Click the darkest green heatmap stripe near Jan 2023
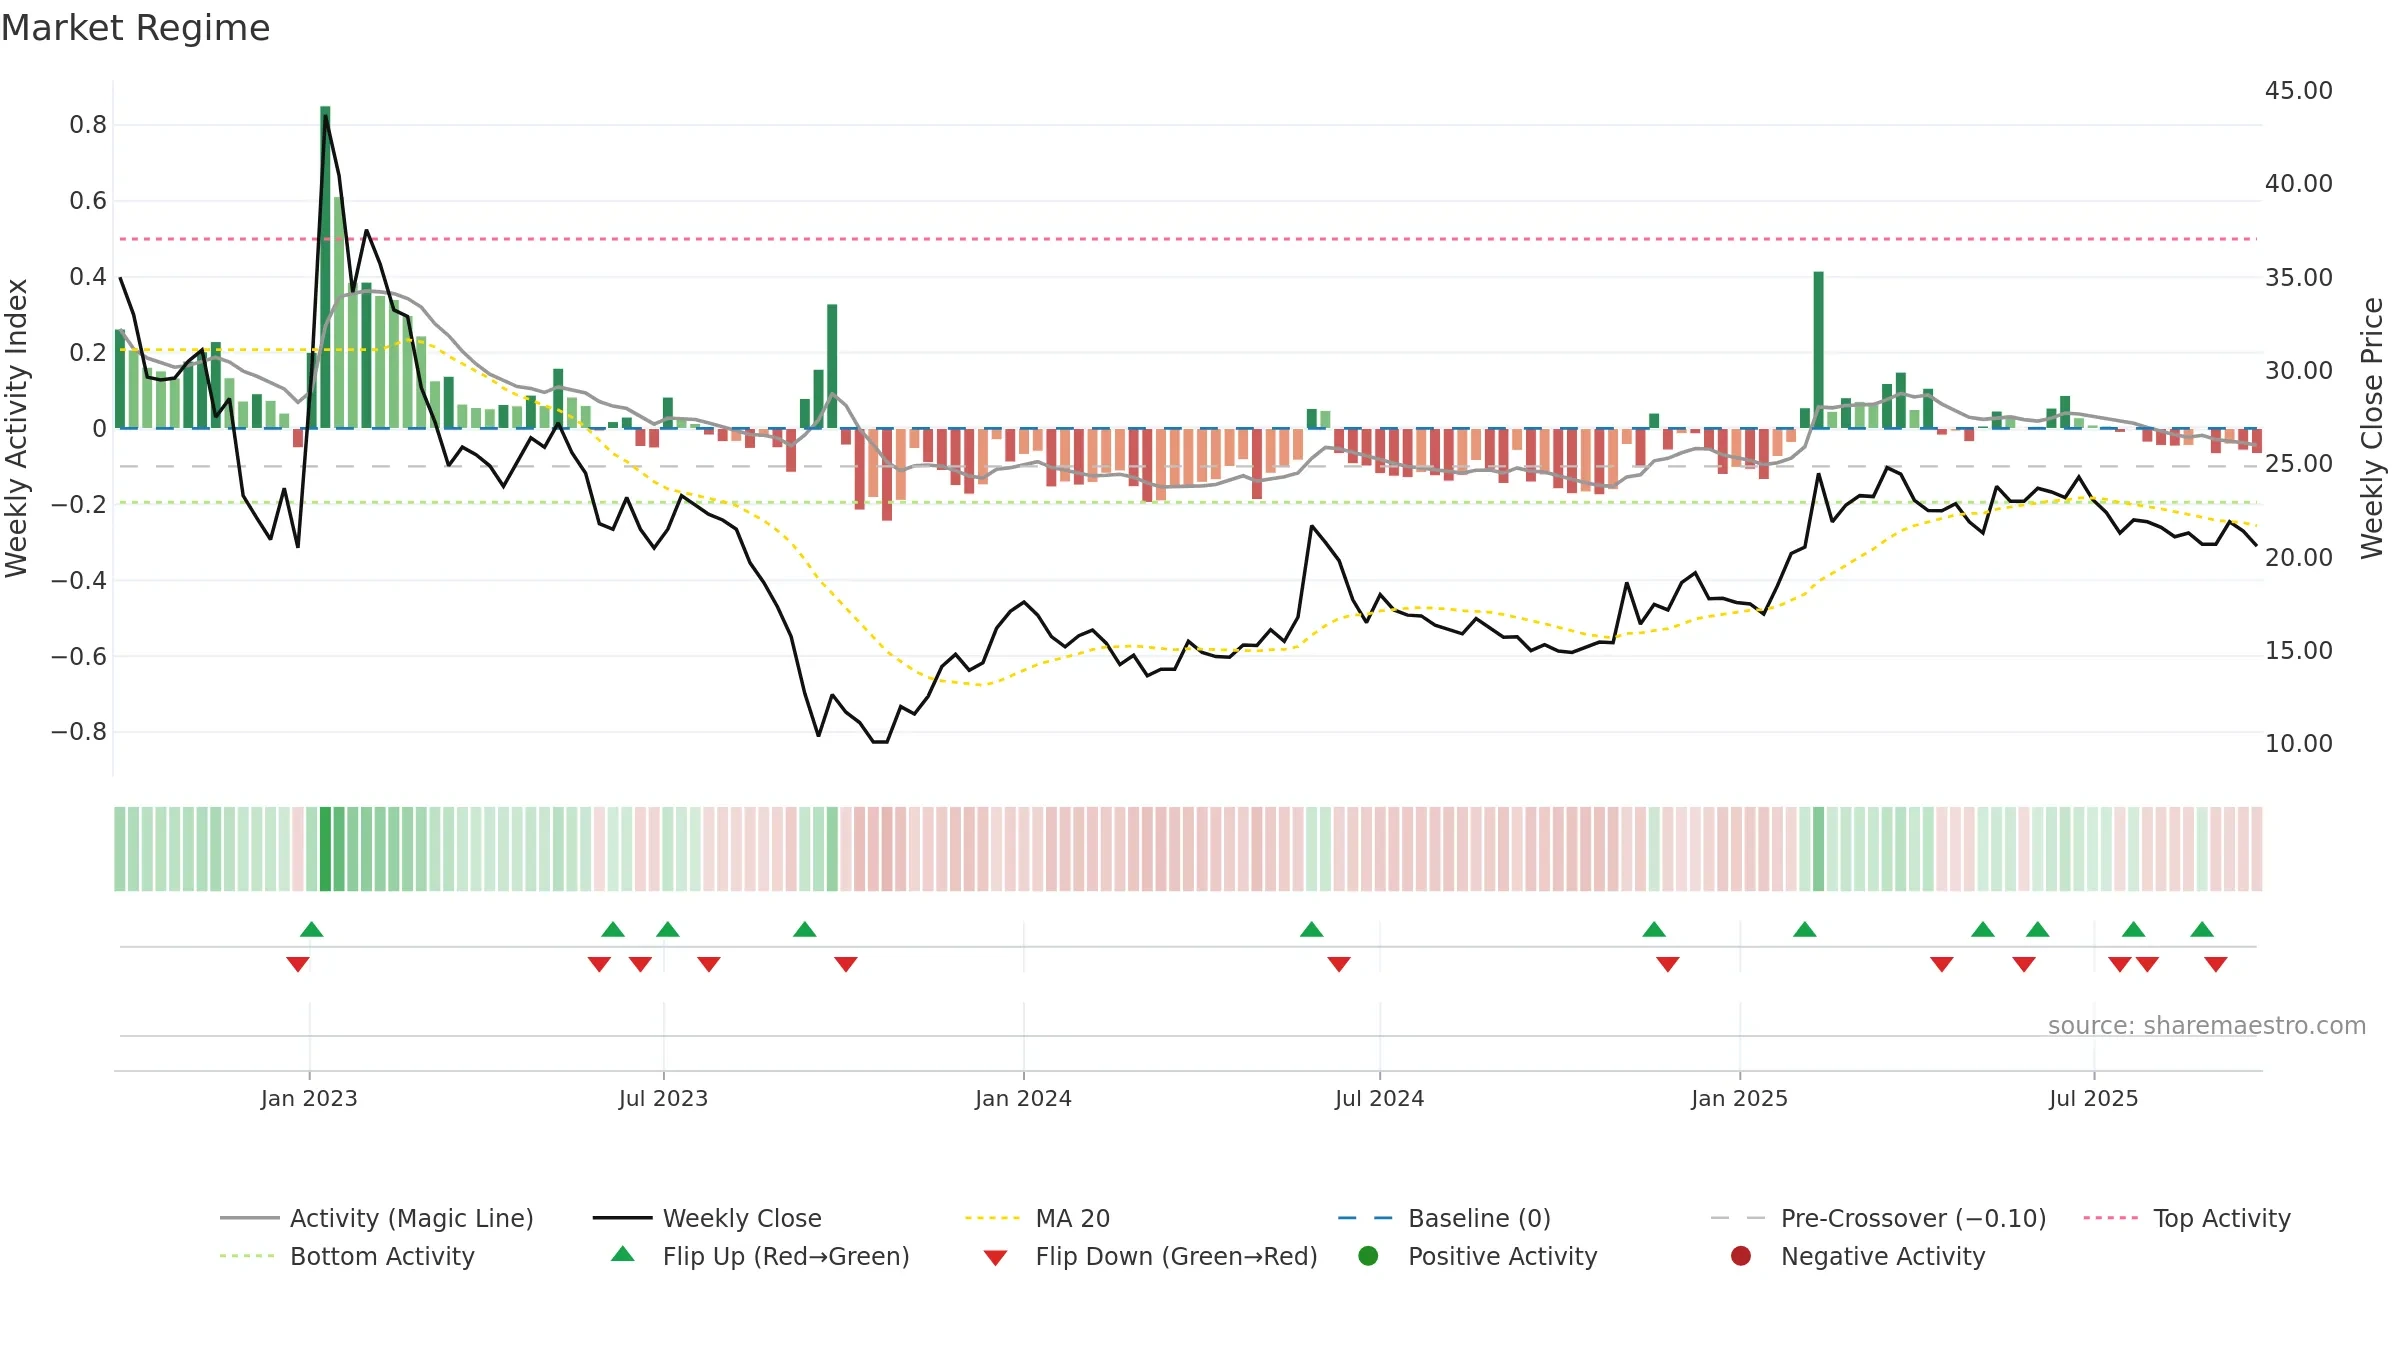Screen dimensions: 2400x1350 325,849
